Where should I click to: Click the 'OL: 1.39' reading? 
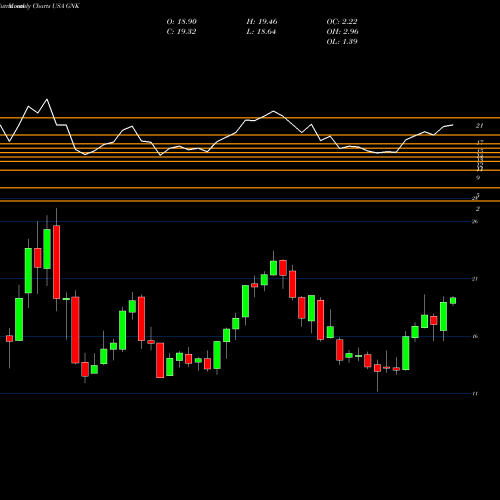coord(342,42)
